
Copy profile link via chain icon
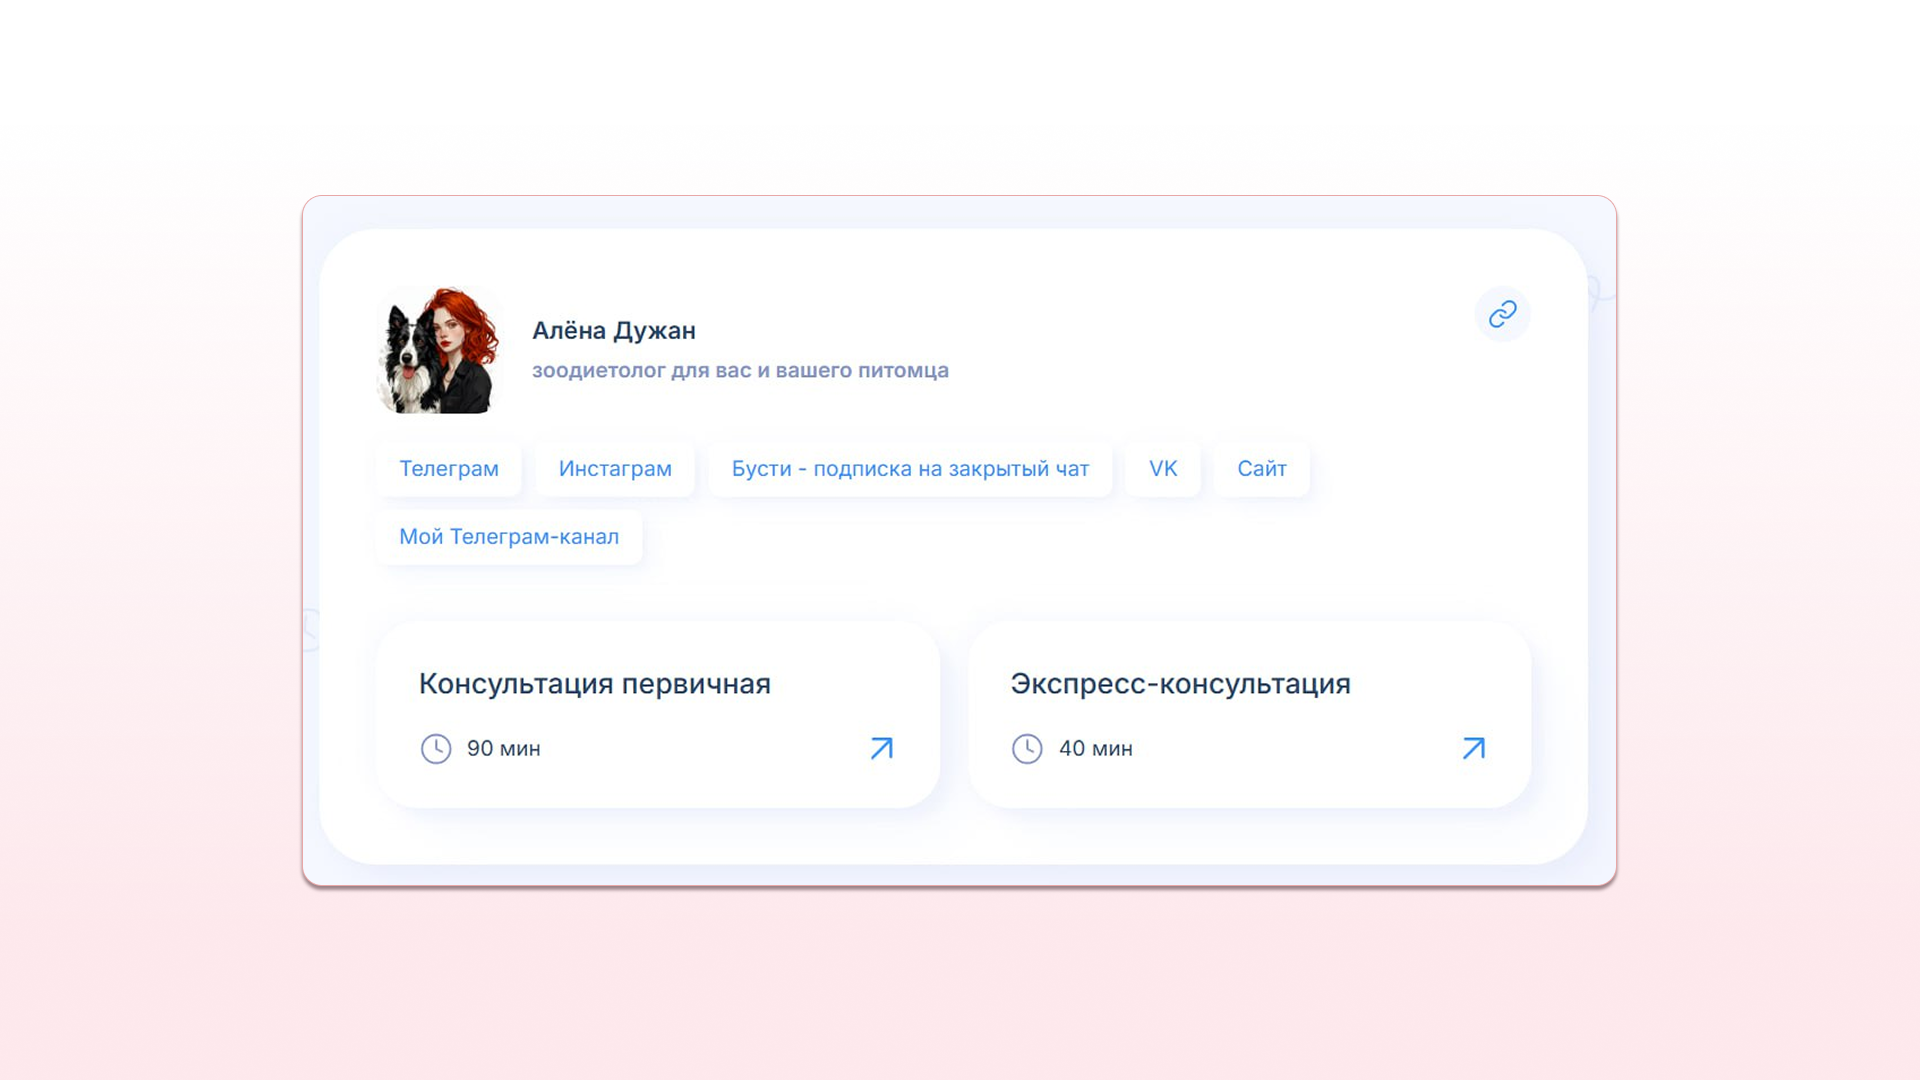[x=1502, y=314]
